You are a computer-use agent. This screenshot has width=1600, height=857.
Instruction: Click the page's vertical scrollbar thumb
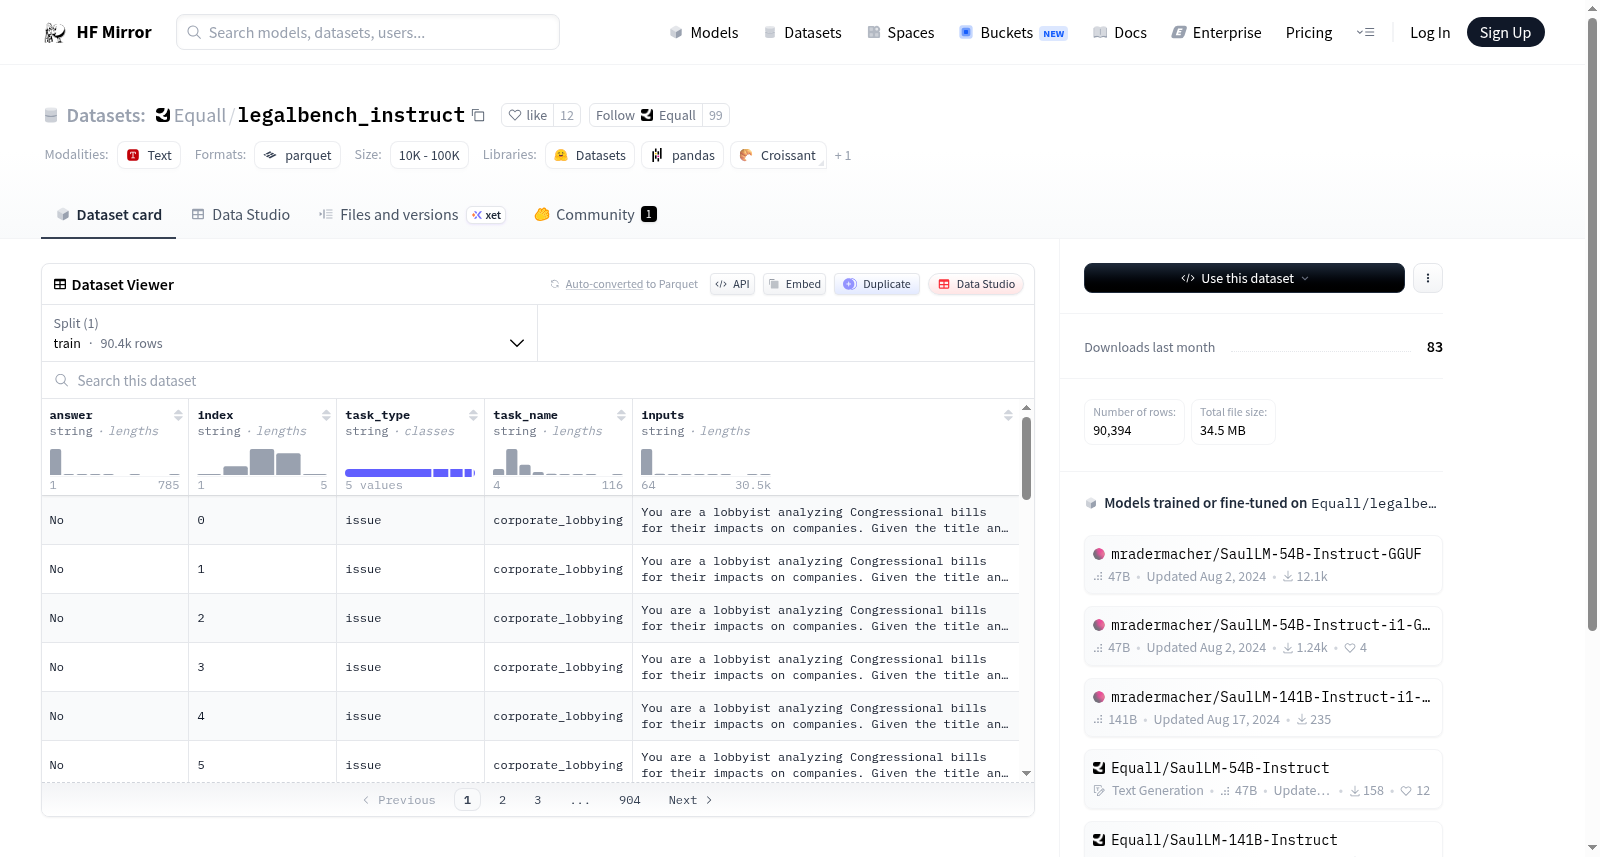tap(1592, 324)
